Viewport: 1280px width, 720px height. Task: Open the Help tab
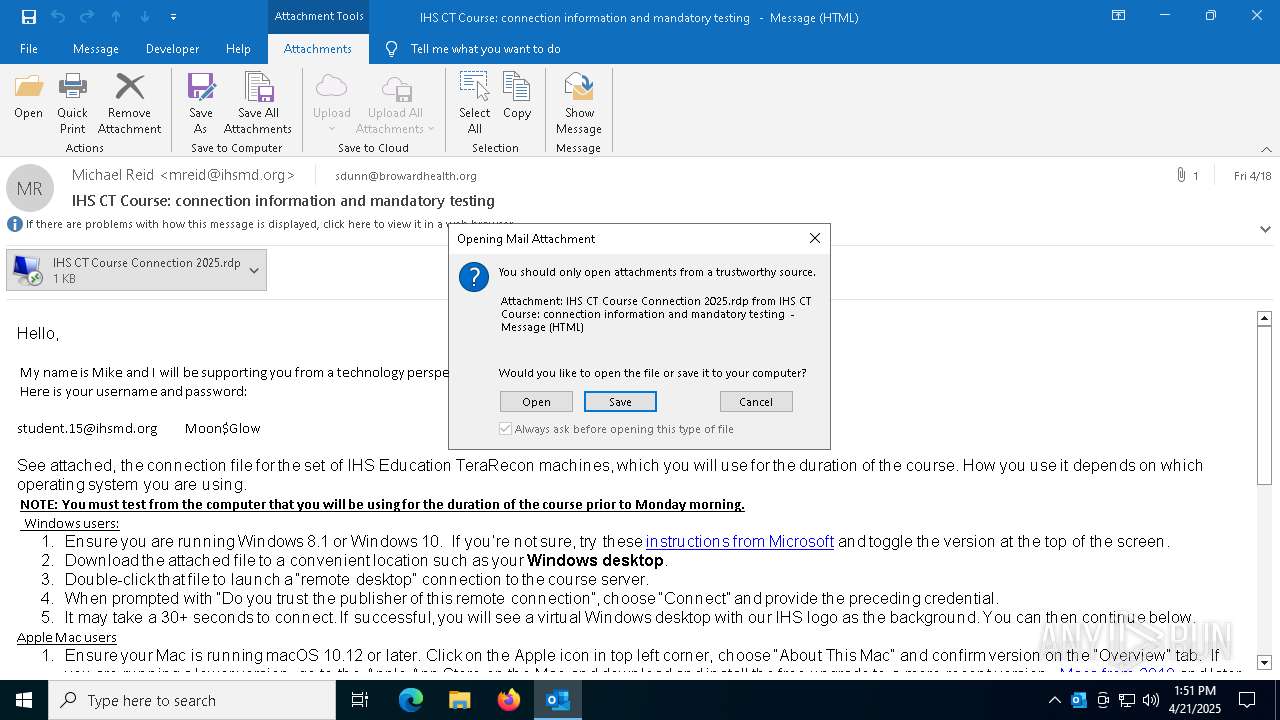click(x=238, y=49)
